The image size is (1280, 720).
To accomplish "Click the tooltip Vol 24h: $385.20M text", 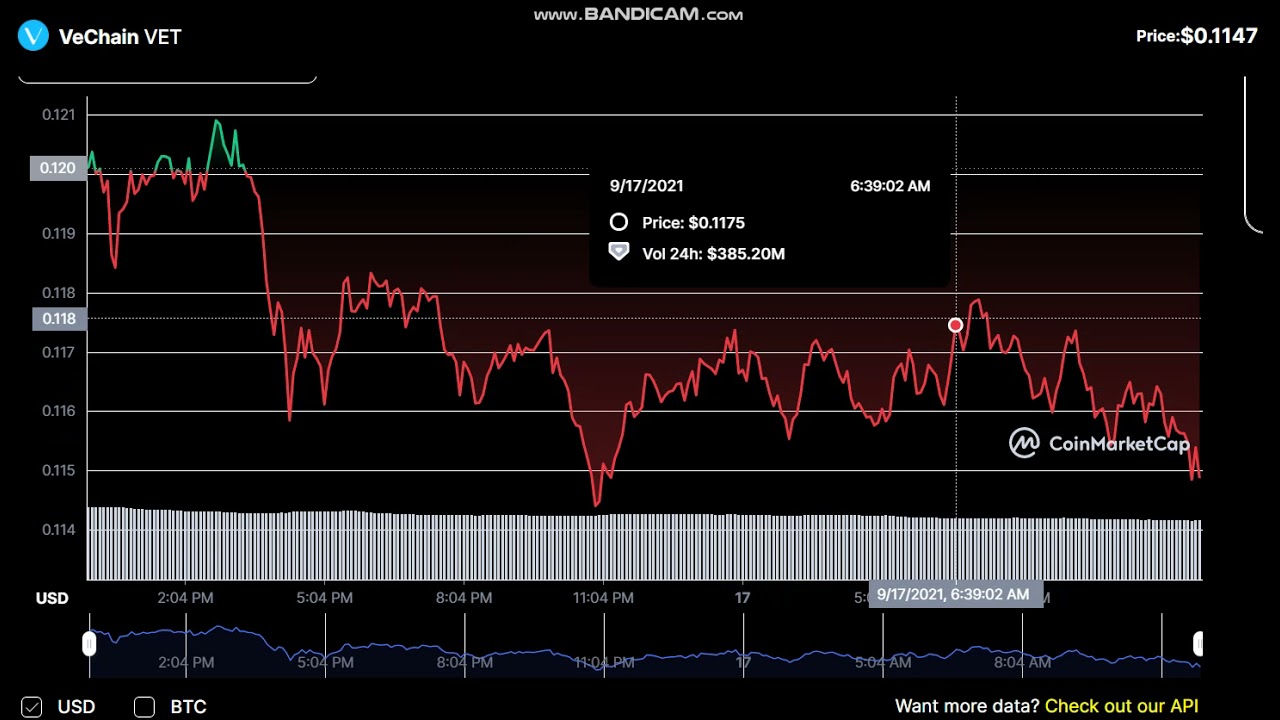I will (713, 254).
